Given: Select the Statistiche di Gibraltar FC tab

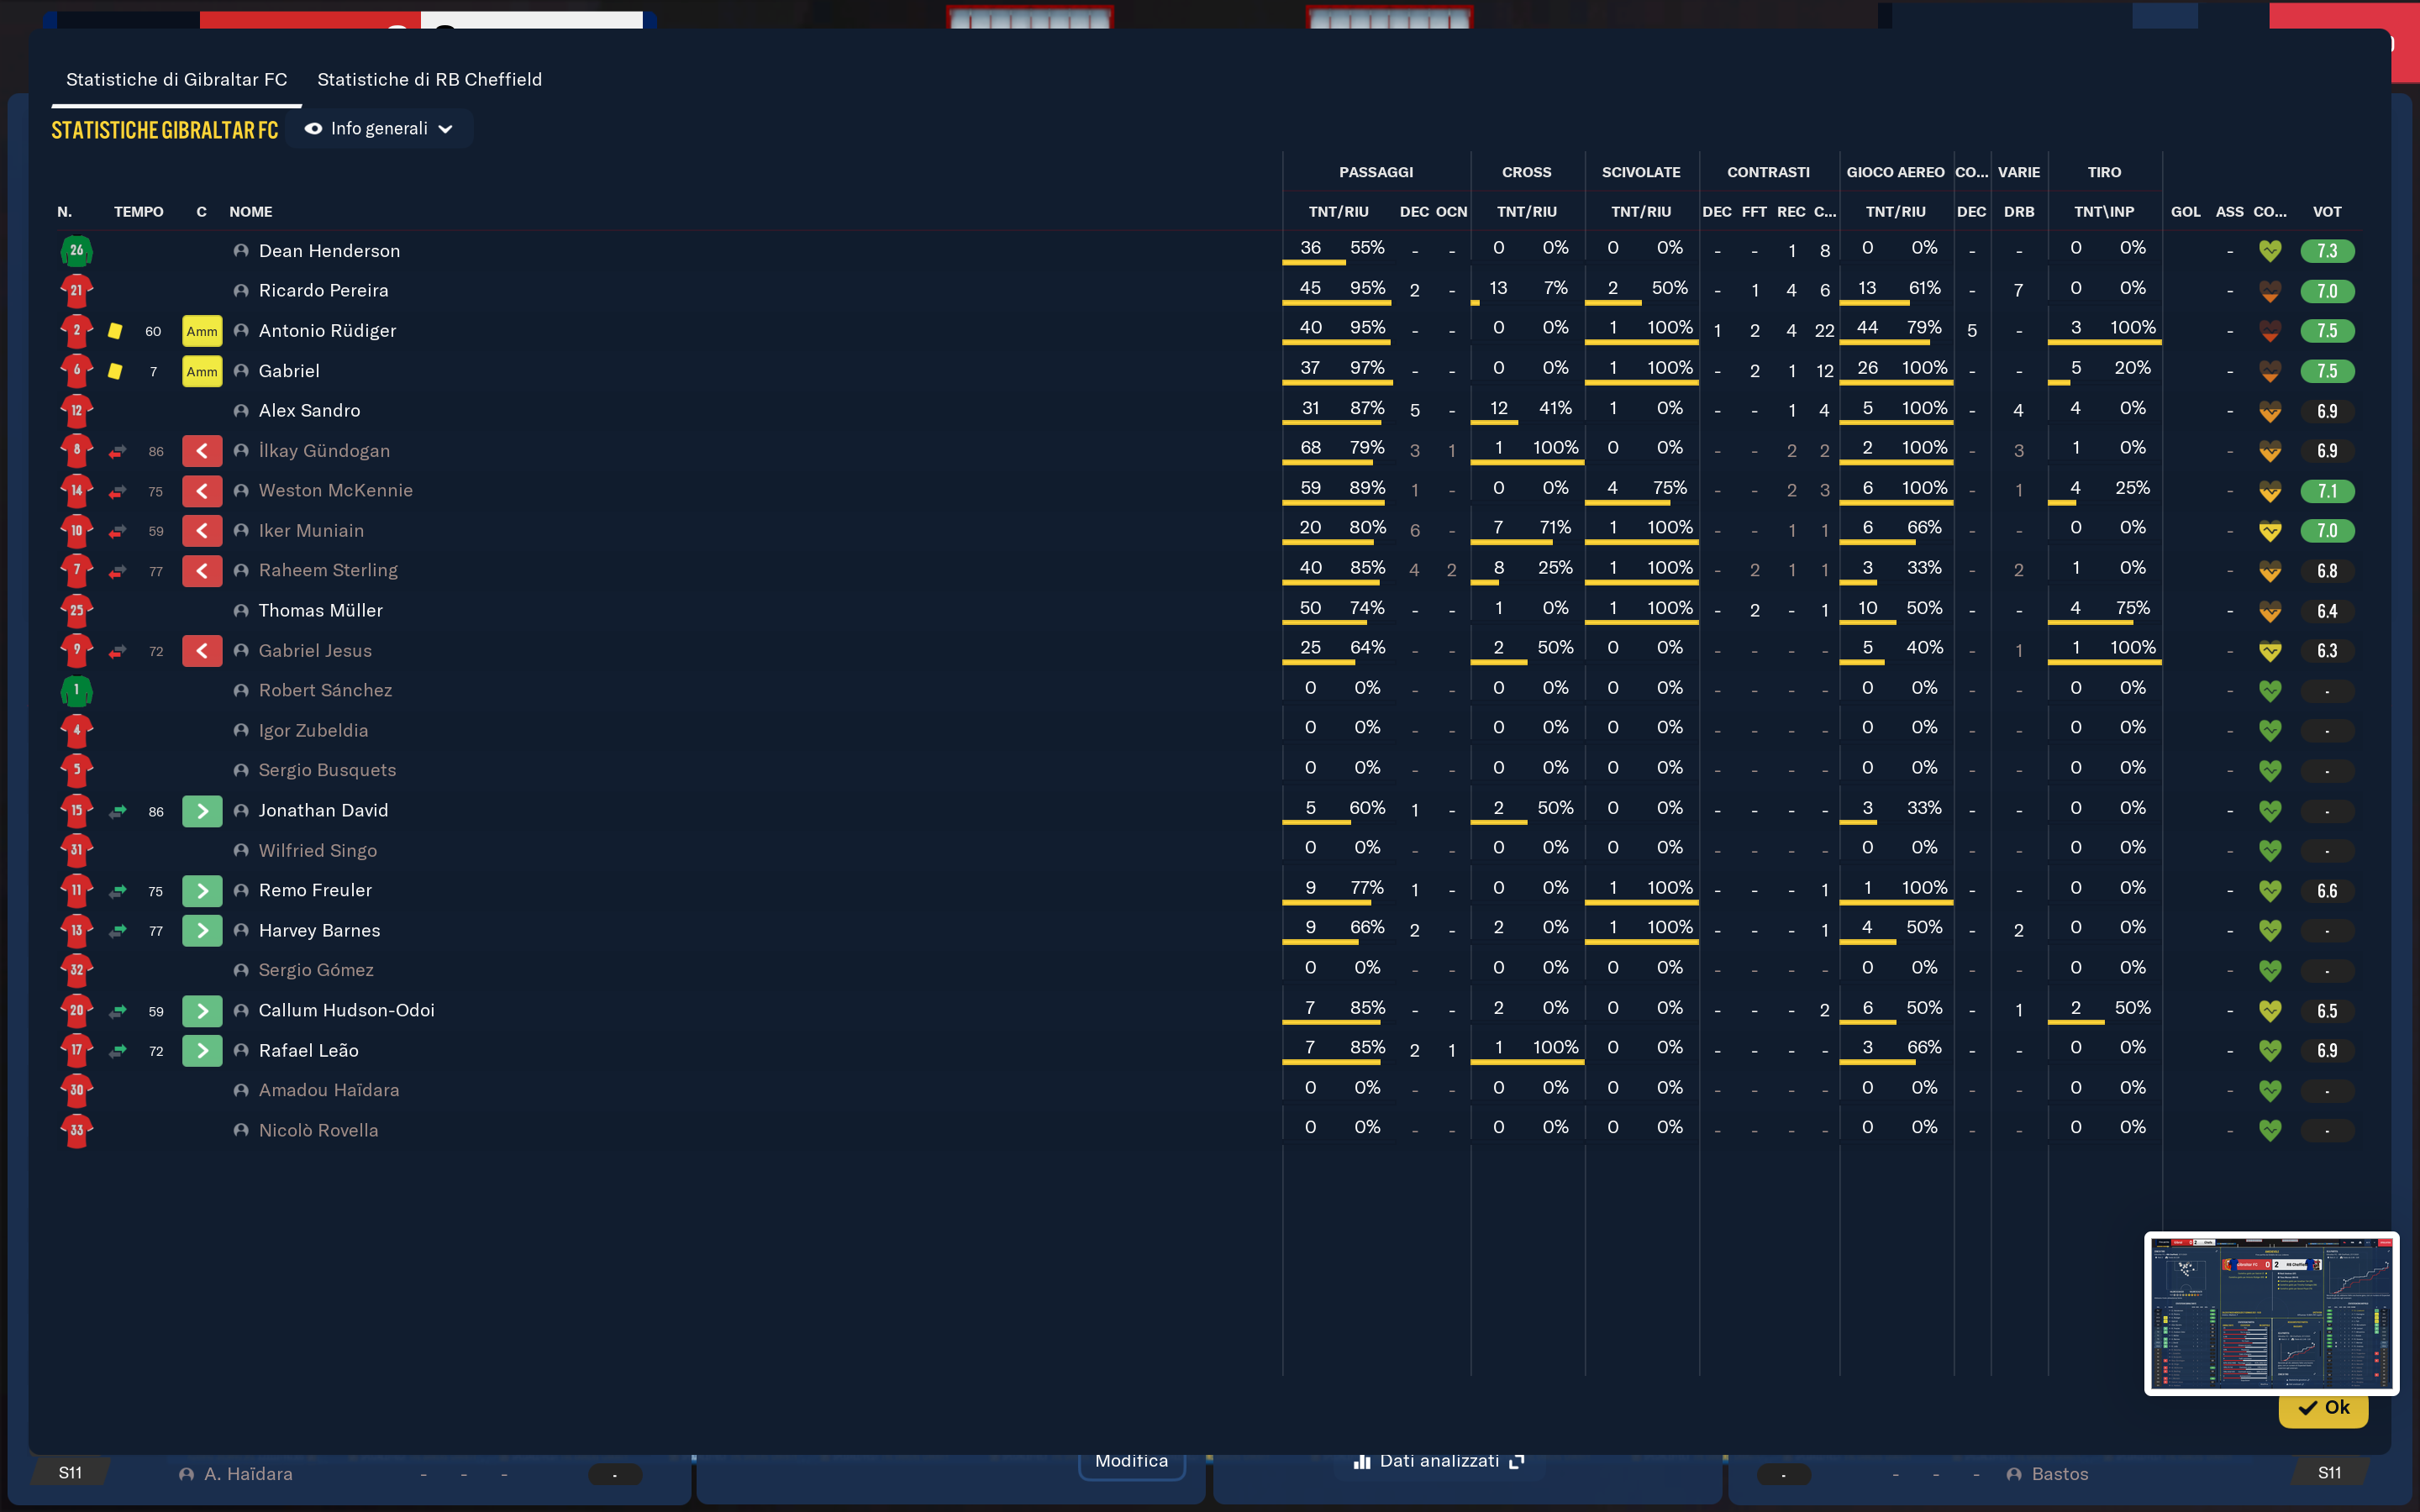Looking at the screenshot, I should click(x=176, y=79).
